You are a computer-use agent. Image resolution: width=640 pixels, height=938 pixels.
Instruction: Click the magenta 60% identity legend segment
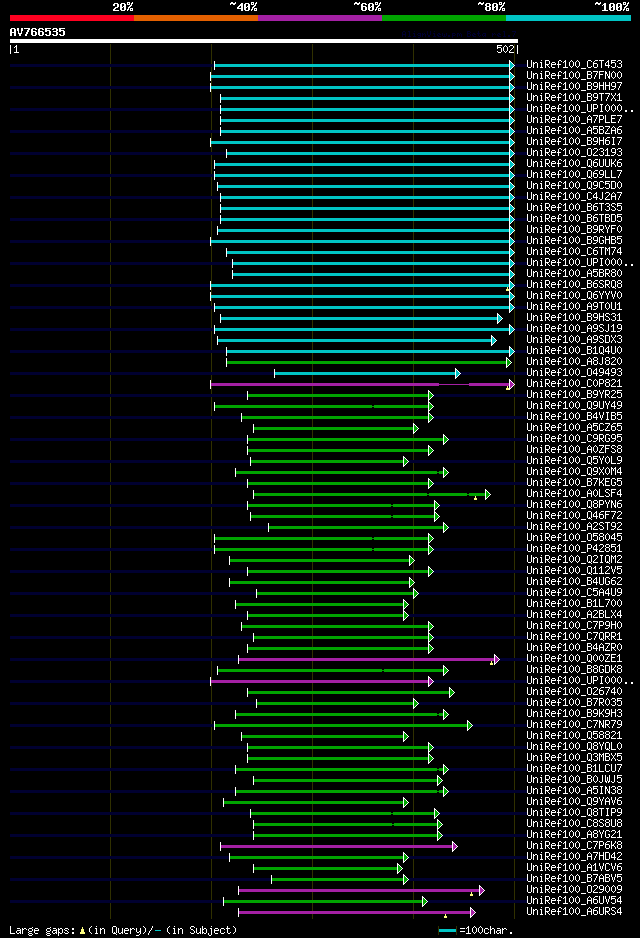click(320, 18)
